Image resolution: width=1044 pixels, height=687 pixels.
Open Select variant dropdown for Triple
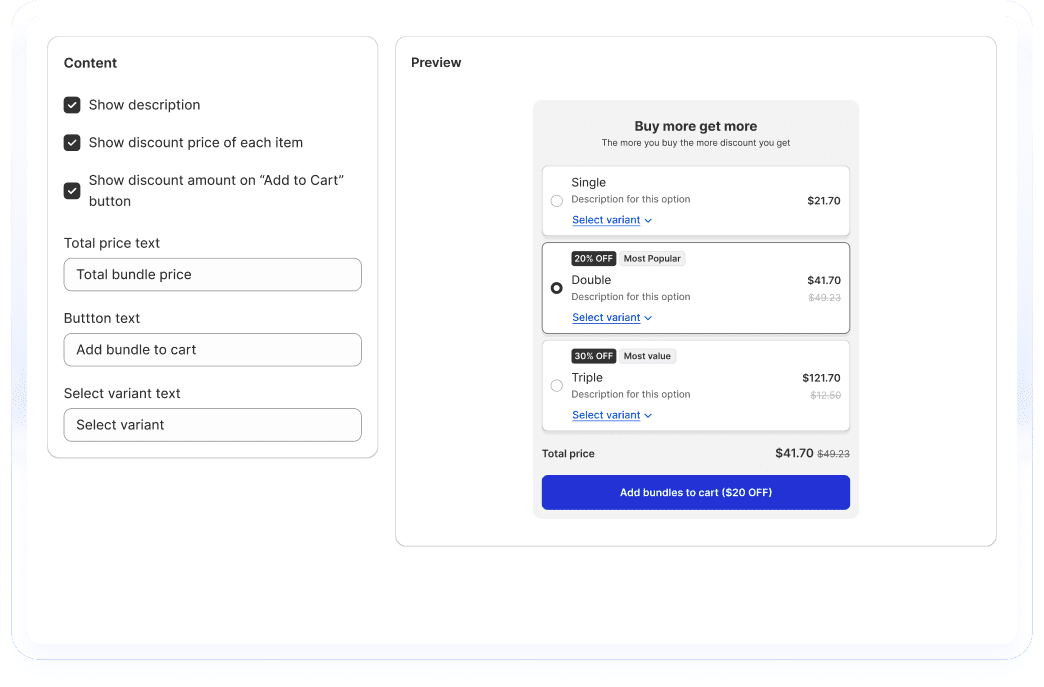click(606, 415)
